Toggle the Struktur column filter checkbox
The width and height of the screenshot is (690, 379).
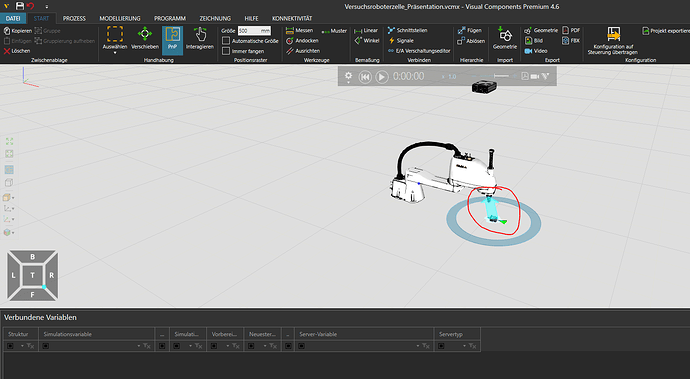[11, 346]
